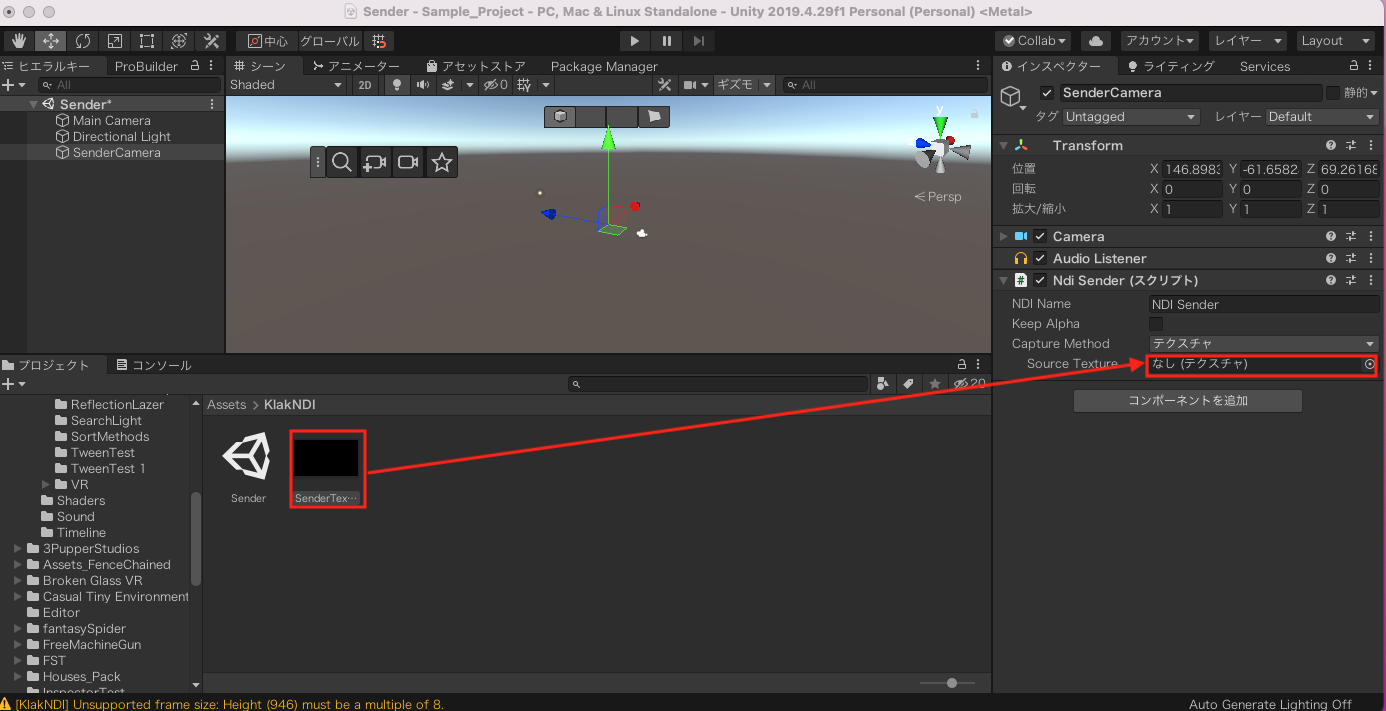The width and height of the screenshot is (1386, 711).
Task: Open the Layout dropdown
Action: (x=1335, y=41)
